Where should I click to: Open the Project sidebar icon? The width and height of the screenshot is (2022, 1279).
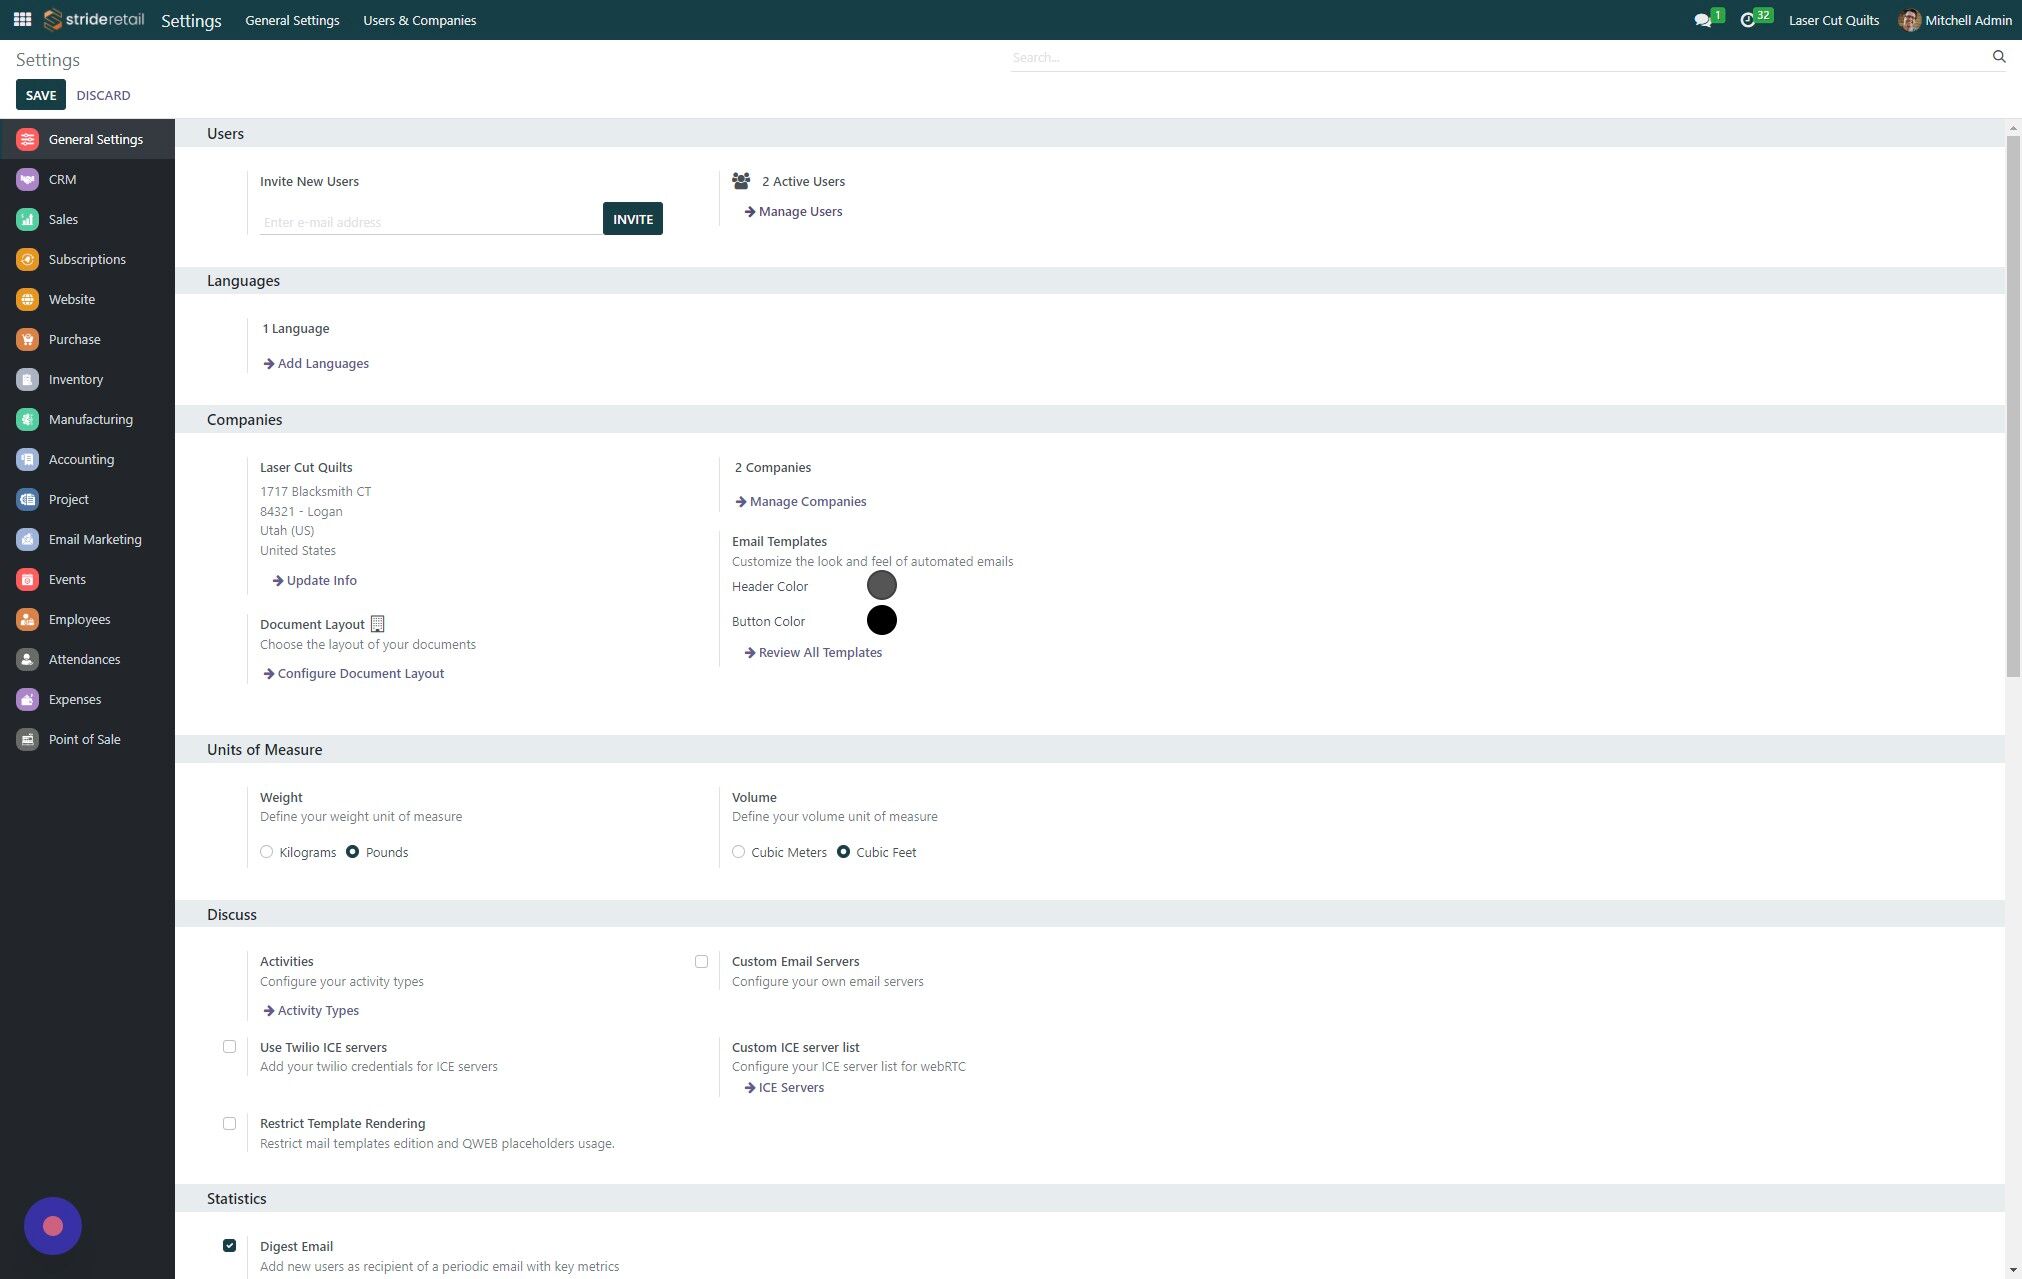click(x=28, y=500)
